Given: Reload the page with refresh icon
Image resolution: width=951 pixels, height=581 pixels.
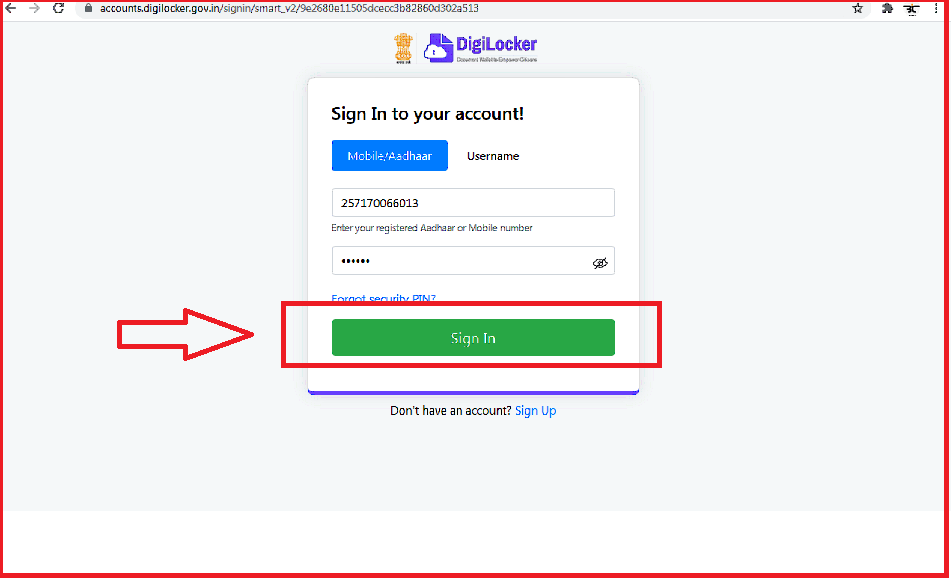Looking at the screenshot, I should point(58,8).
